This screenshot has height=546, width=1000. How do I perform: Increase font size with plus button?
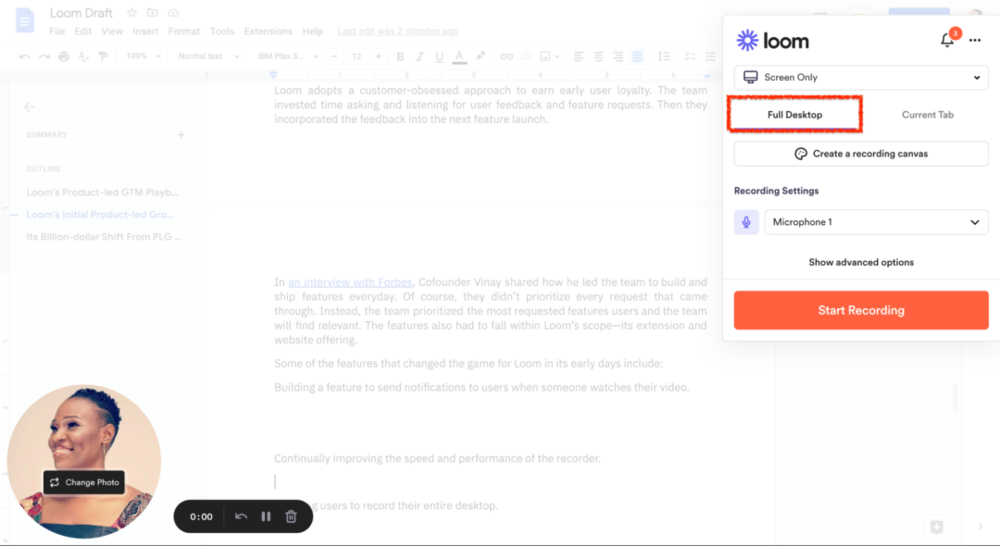click(x=379, y=56)
